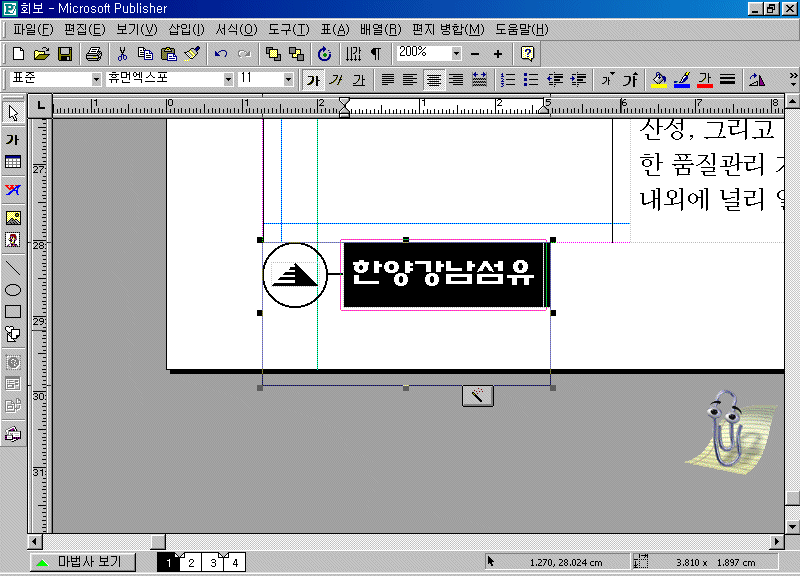Open a file with the Open folder icon
This screenshot has height=576, width=800.
[x=42, y=54]
